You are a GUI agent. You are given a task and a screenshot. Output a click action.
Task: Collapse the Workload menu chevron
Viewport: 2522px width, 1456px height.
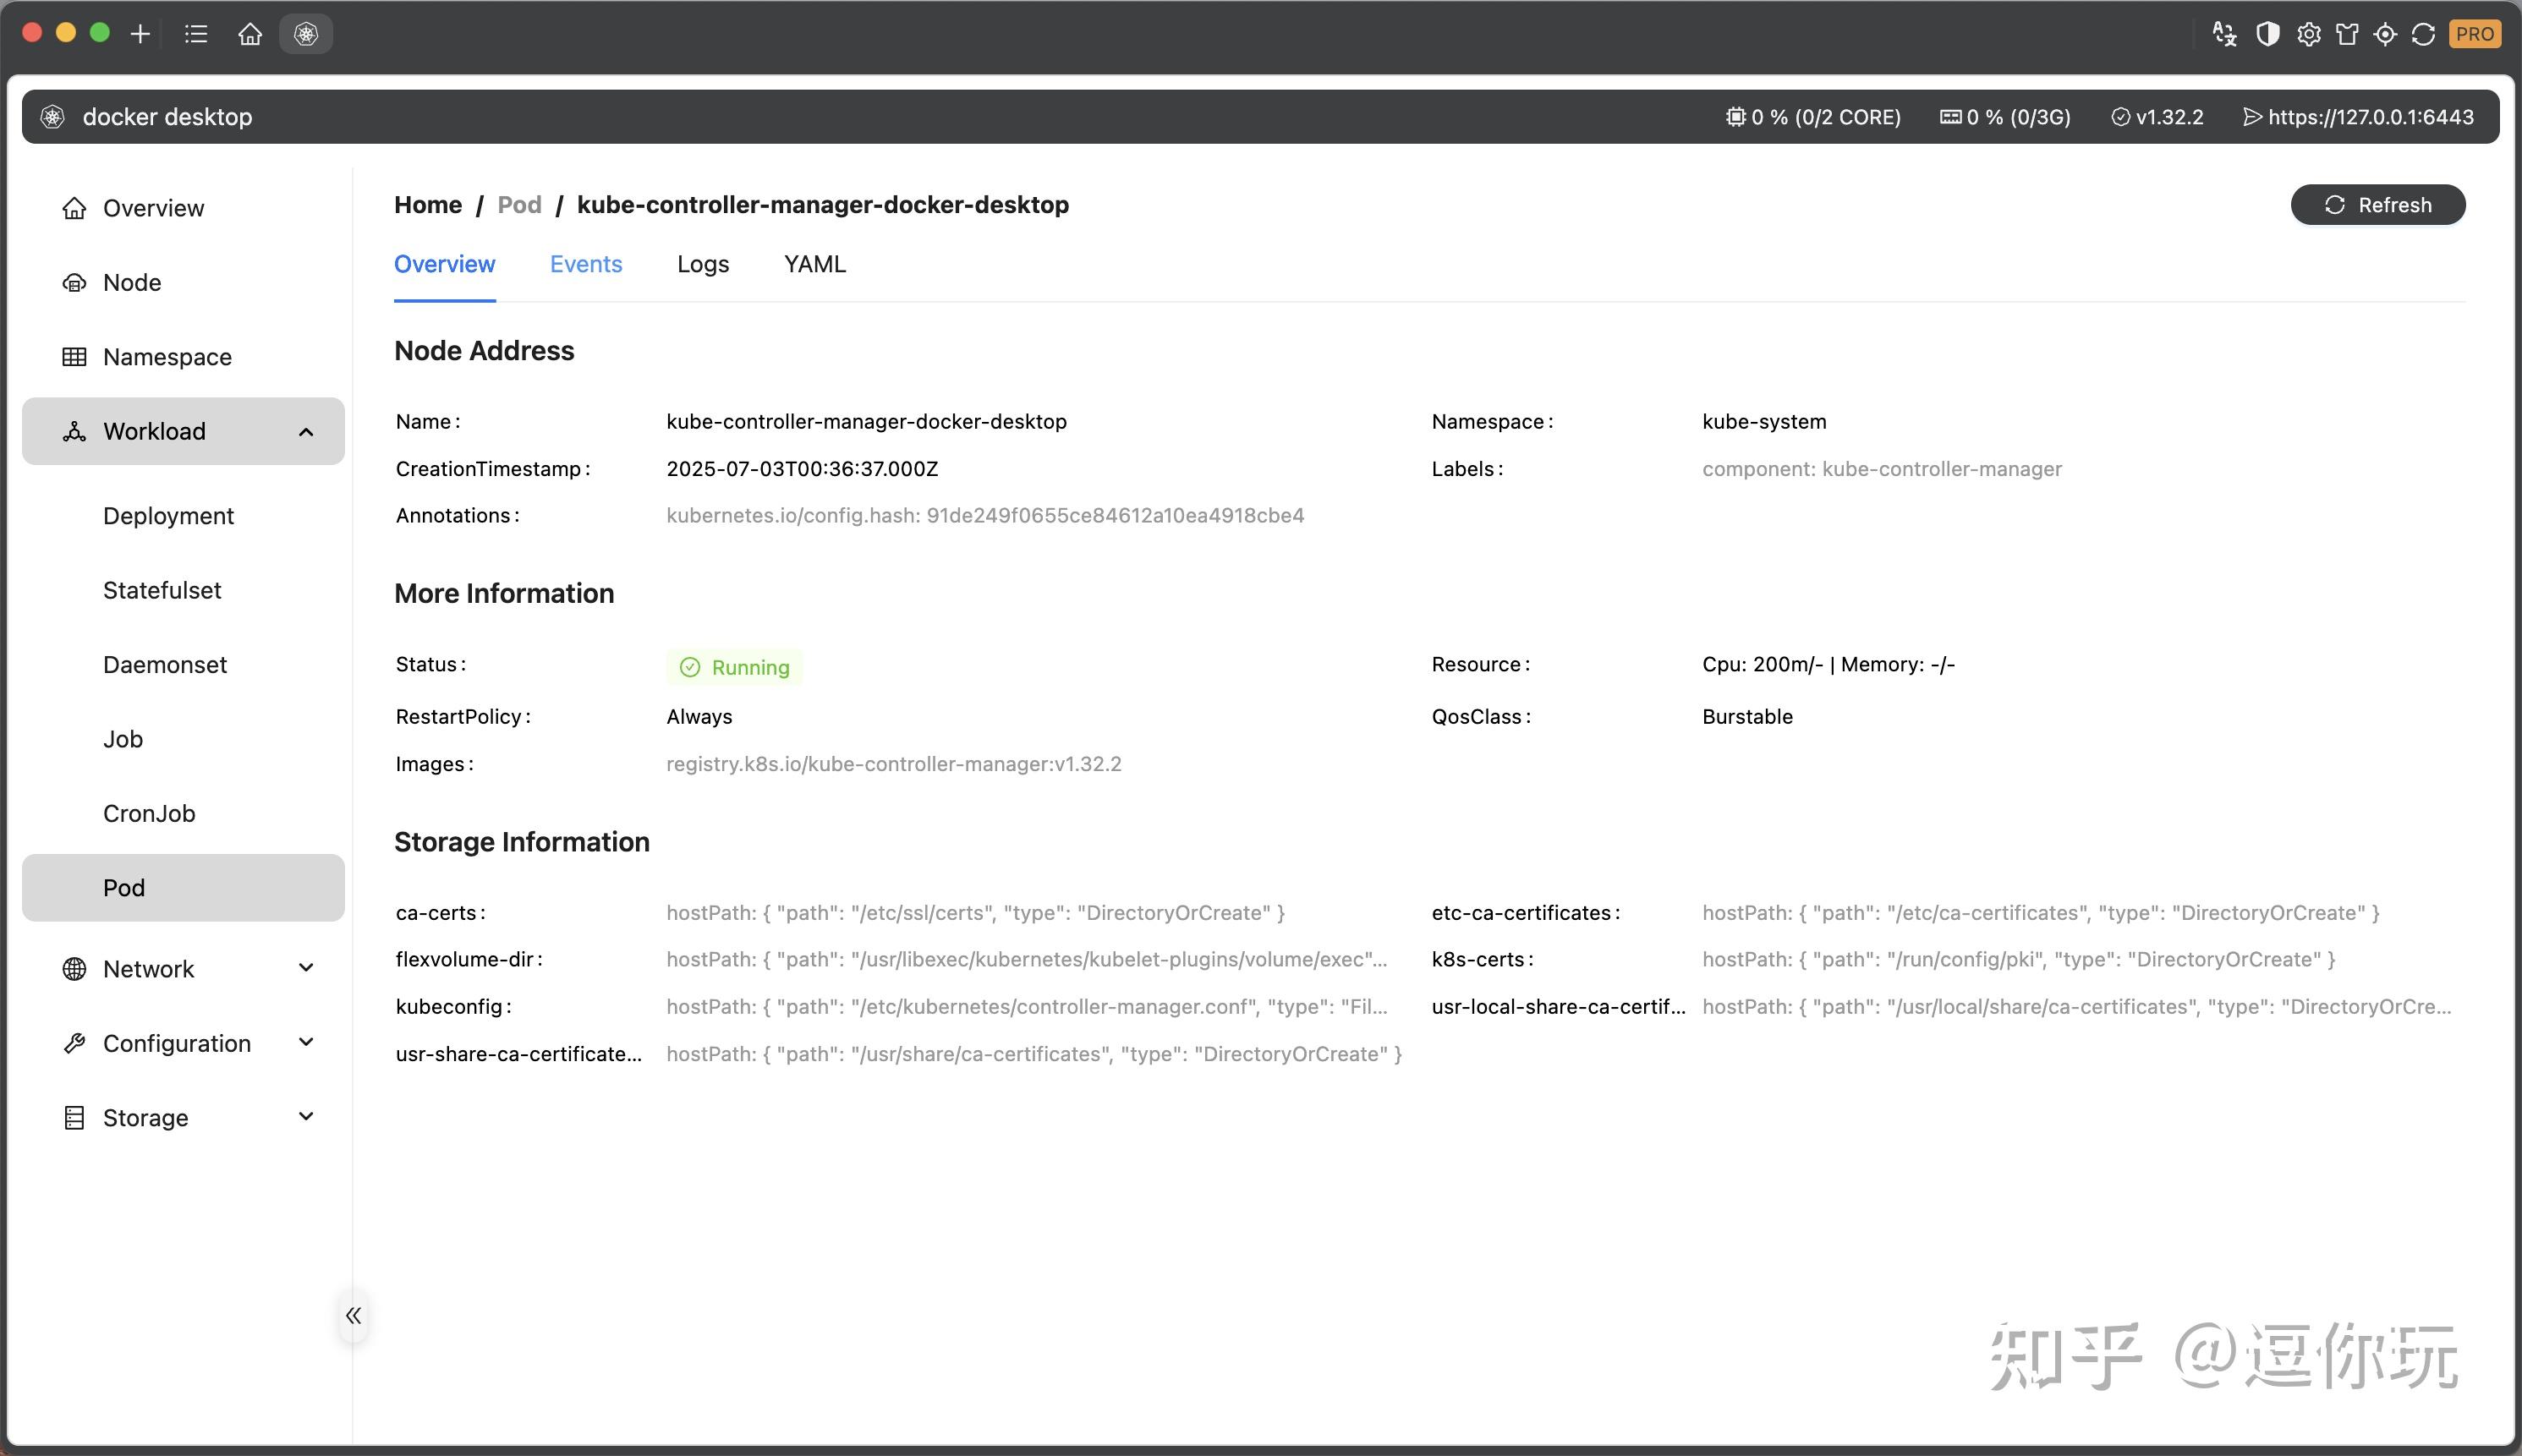[306, 432]
